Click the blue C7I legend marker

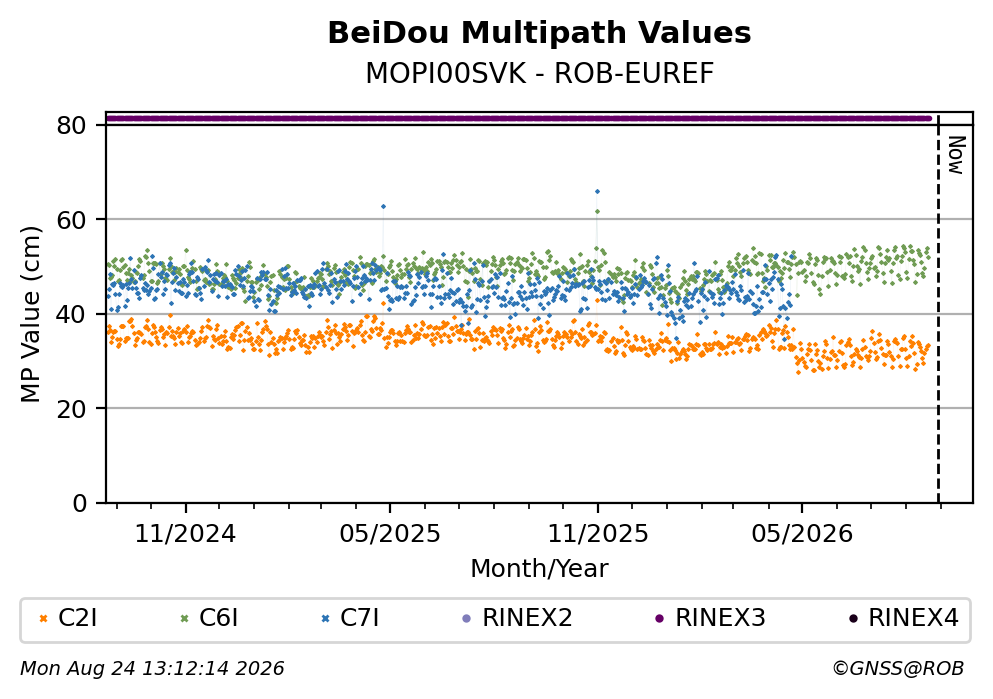(x=326, y=619)
